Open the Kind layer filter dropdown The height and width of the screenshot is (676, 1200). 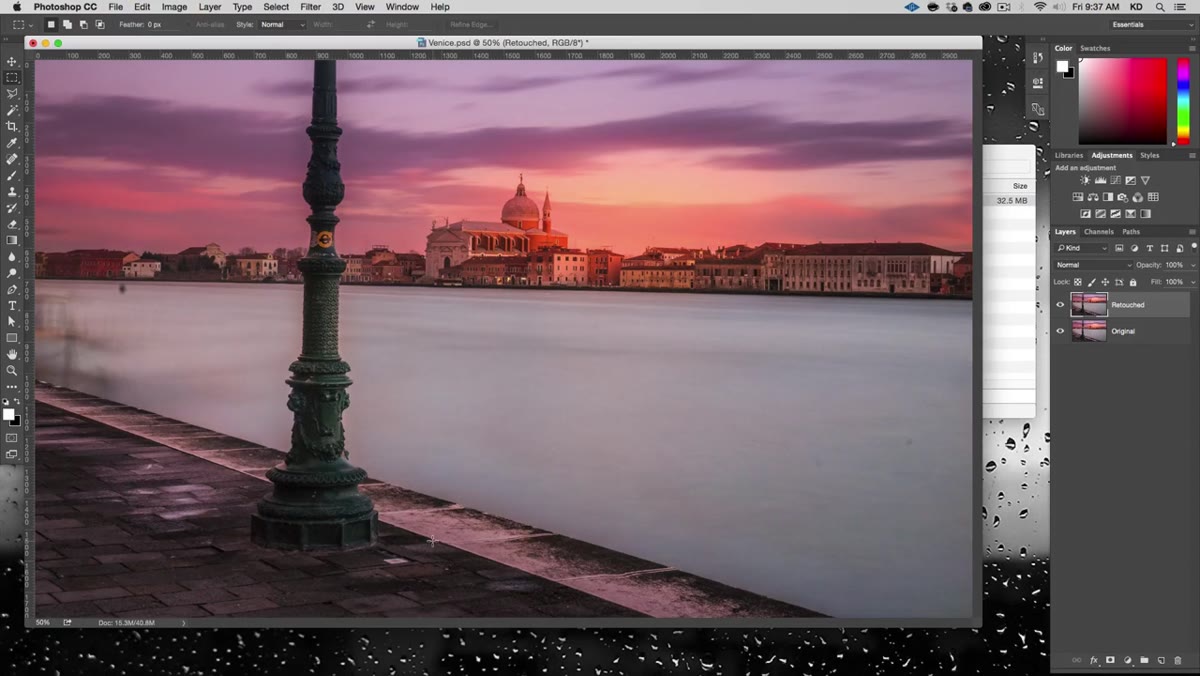point(1082,248)
